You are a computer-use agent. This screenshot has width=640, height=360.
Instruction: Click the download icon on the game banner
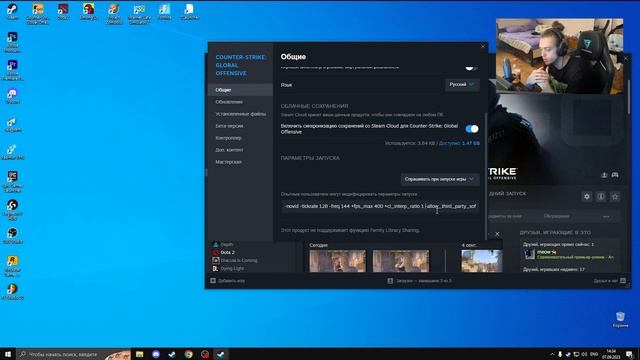pos(604,175)
